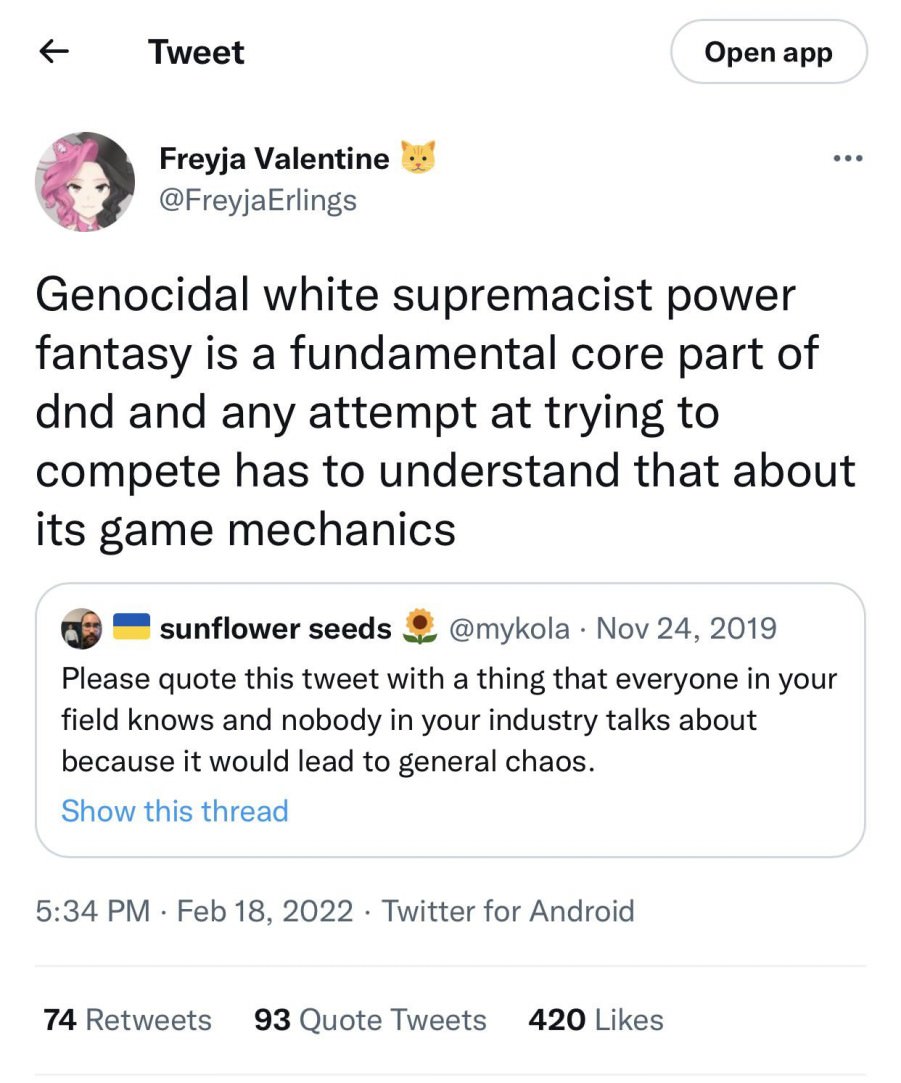The width and height of the screenshot is (901, 1083).
Task: Click the Freyja Valentine display name
Action: pyautogui.click(x=274, y=159)
